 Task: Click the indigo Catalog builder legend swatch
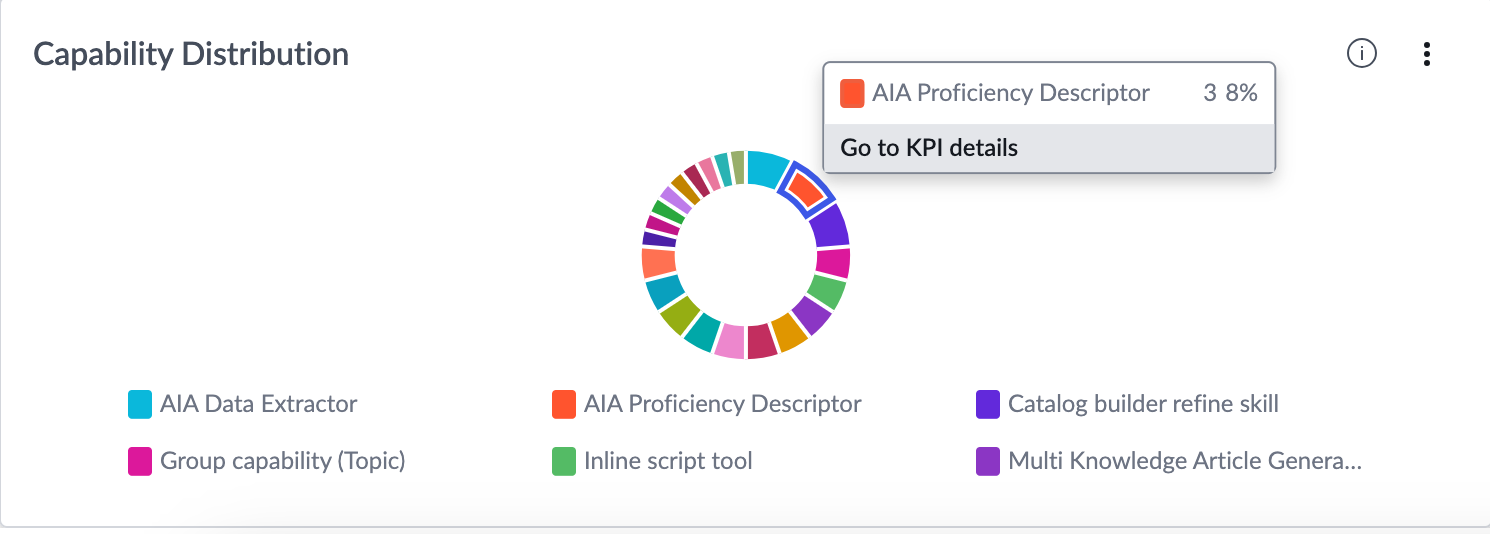coord(988,405)
